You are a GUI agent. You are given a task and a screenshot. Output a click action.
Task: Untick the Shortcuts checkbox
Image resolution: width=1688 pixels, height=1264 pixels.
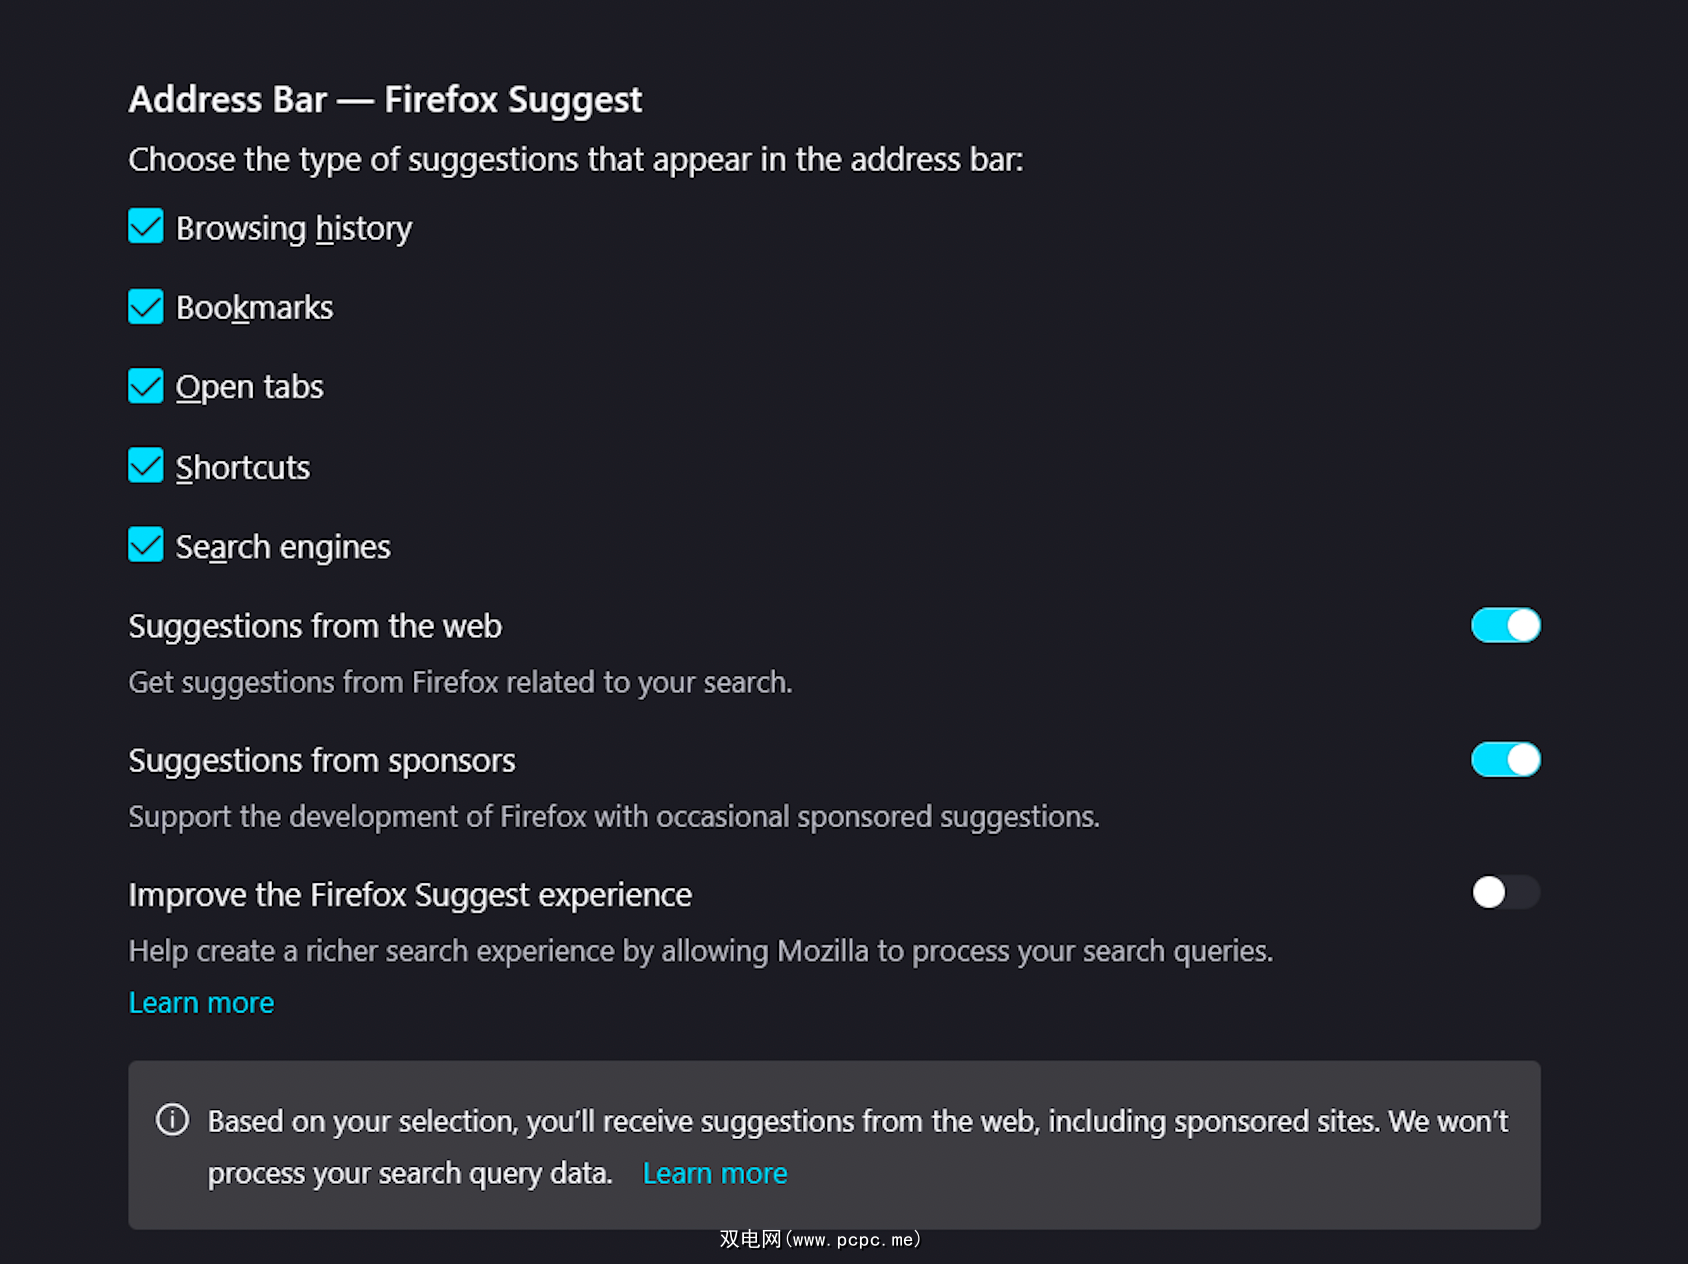click(x=146, y=466)
